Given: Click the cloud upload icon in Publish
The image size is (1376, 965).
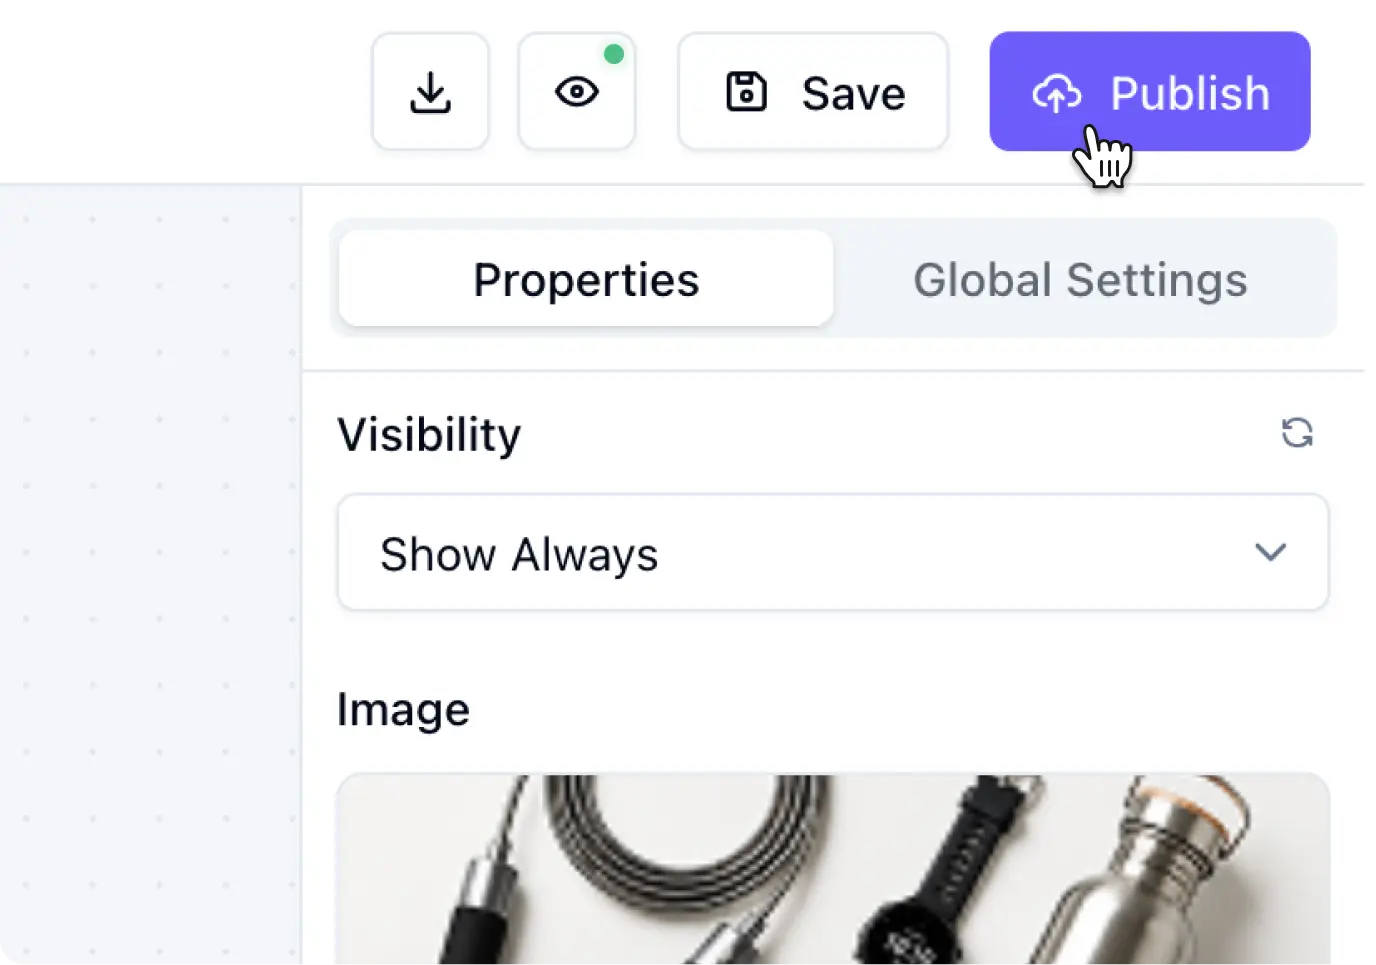Looking at the screenshot, I should [x=1057, y=93].
